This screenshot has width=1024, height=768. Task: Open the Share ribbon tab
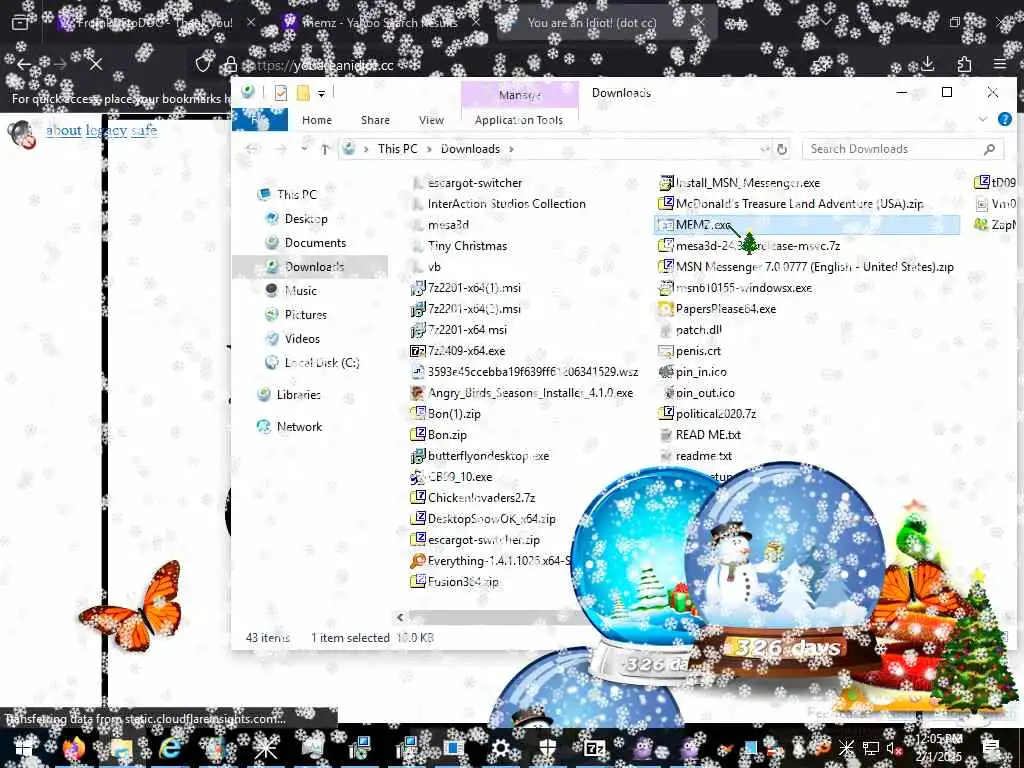(x=376, y=120)
